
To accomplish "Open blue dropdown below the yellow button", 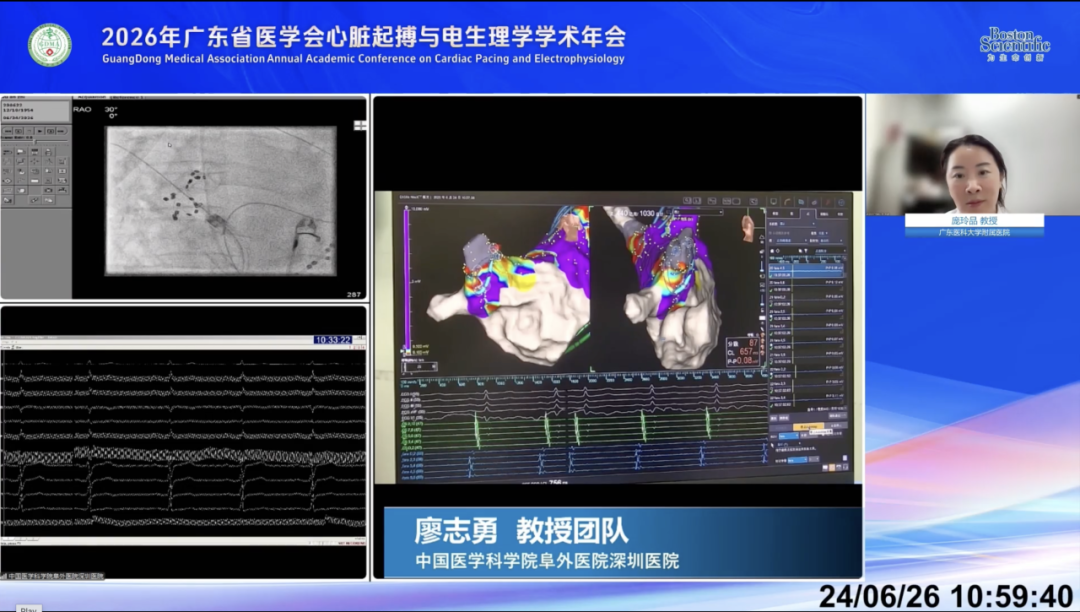I will [x=789, y=436].
